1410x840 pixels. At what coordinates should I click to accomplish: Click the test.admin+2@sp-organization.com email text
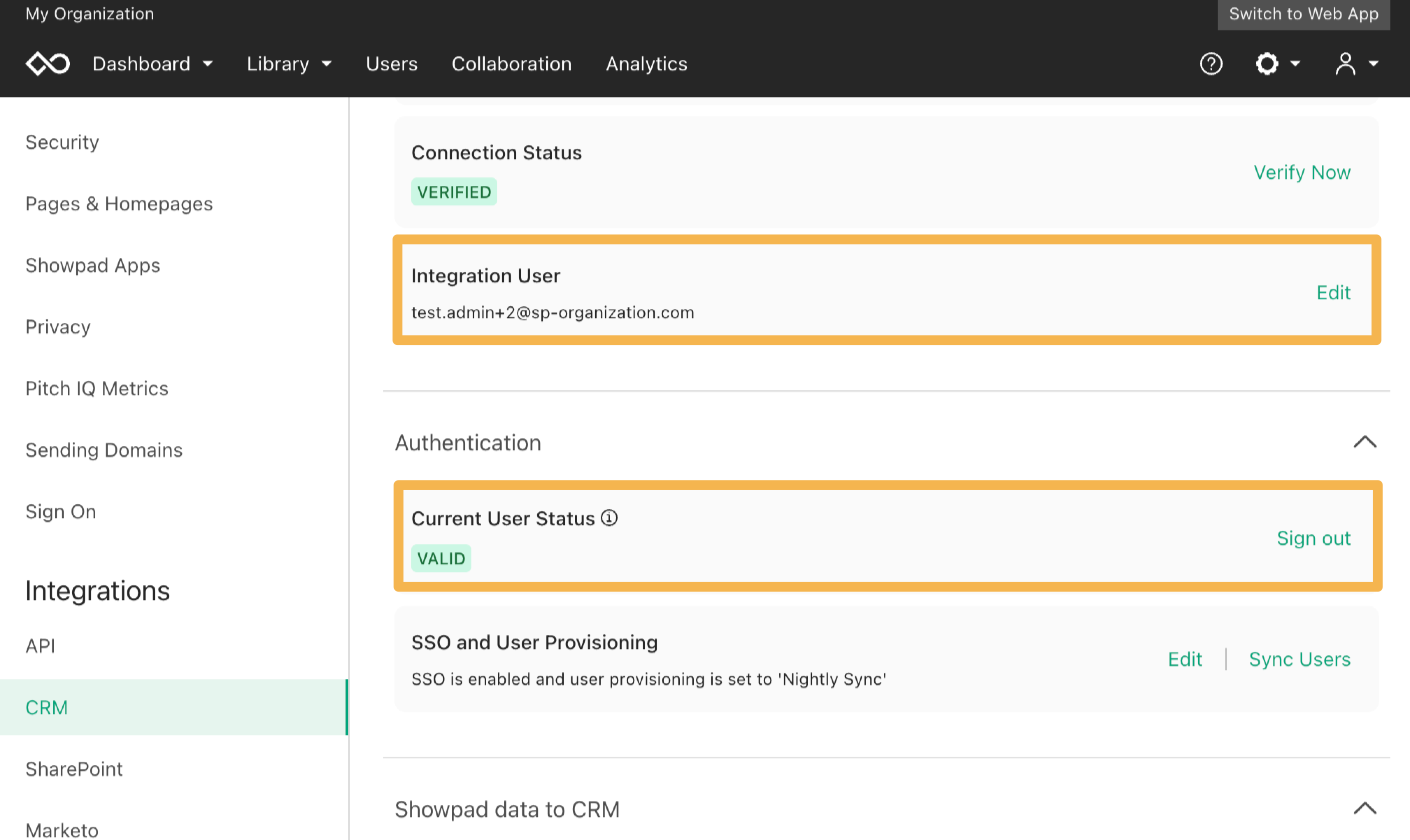coord(553,312)
